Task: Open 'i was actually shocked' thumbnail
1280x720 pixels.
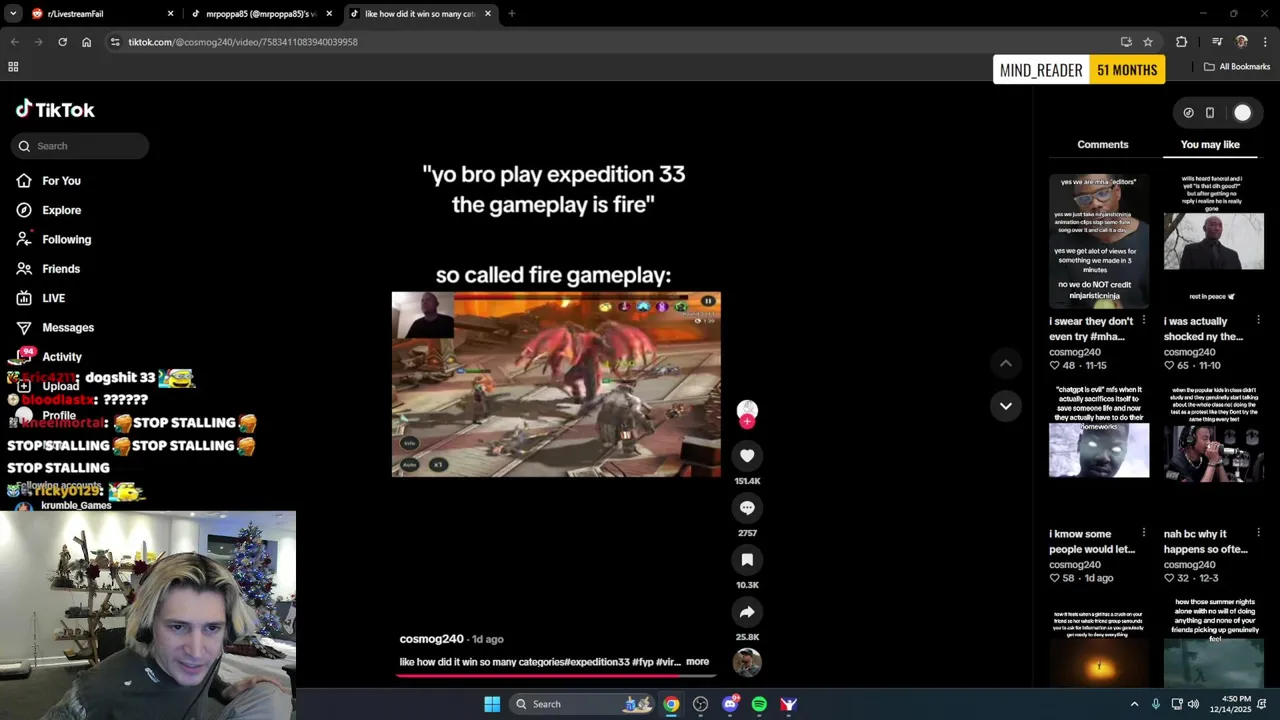Action: pos(1213,240)
